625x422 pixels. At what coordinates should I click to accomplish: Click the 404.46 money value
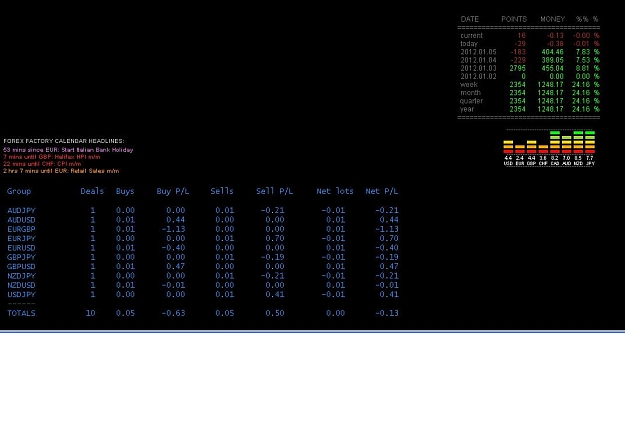[x=552, y=52]
